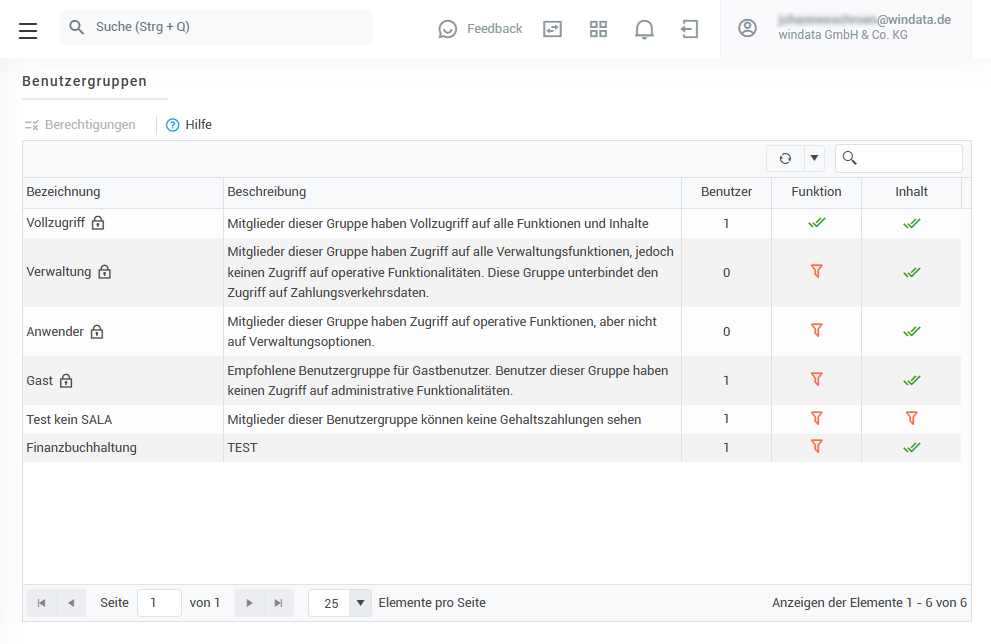This screenshot has width=991, height=644.
Task: Click the refresh table button
Action: pyautogui.click(x=785, y=158)
